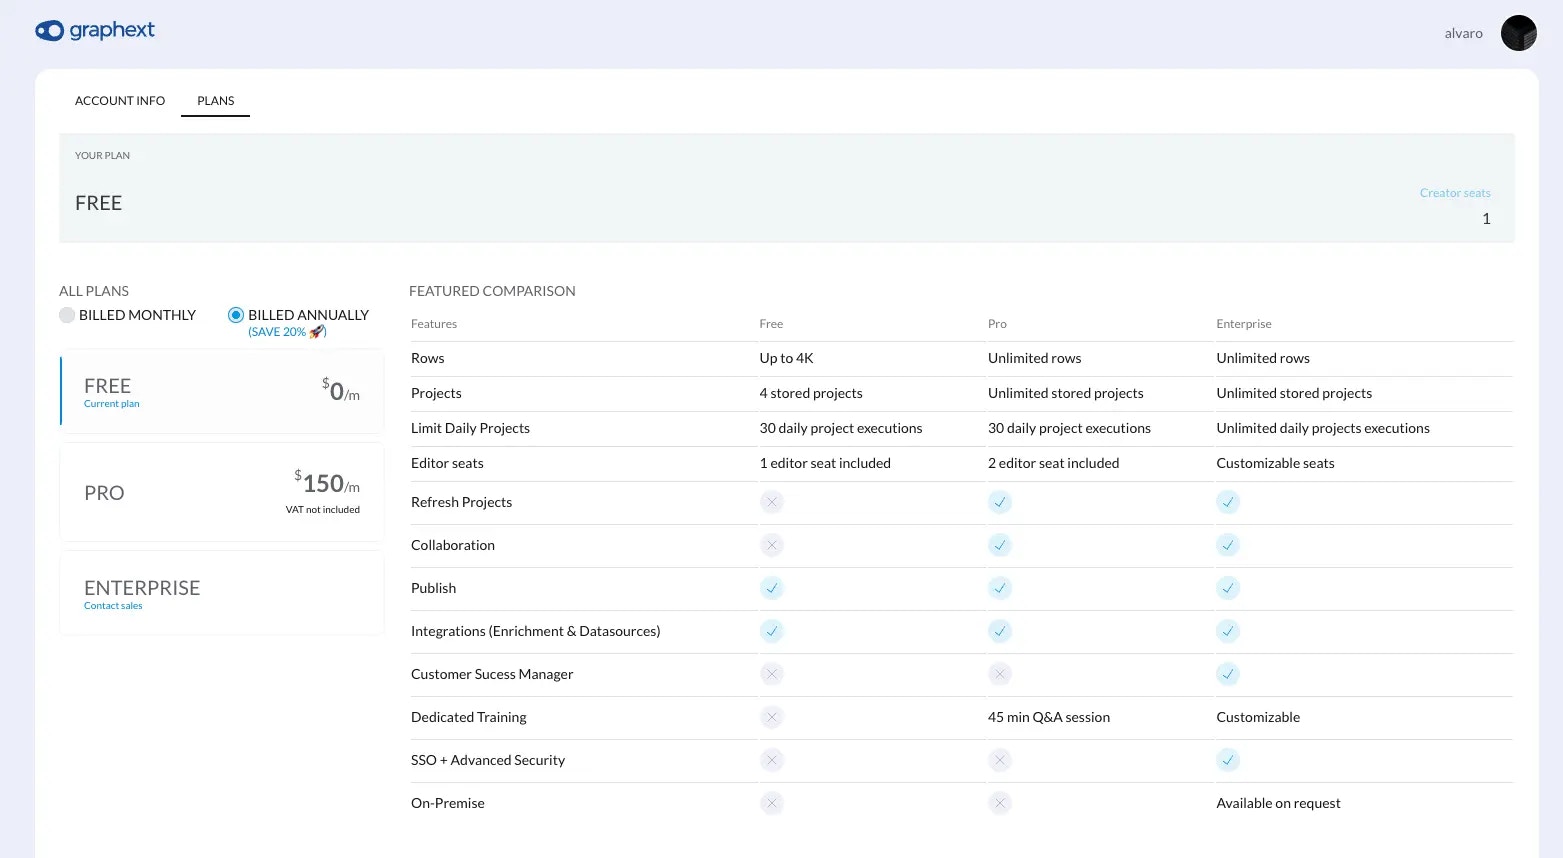Select the Billed Annually option
This screenshot has width=1563, height=858.
(x=235, y=314)
